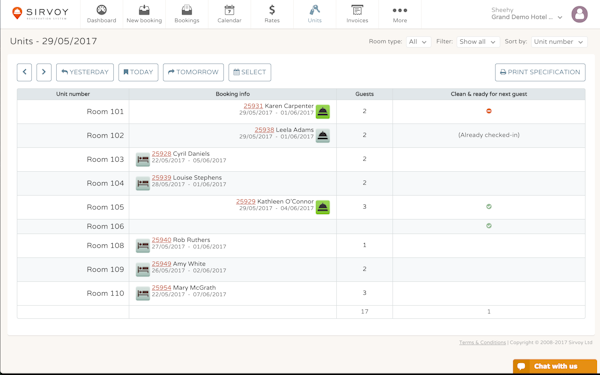Viewport: 600px width, 375px height.
Task: Click the green check-in bell icon for Room 105
Action: tap(323, 207)
